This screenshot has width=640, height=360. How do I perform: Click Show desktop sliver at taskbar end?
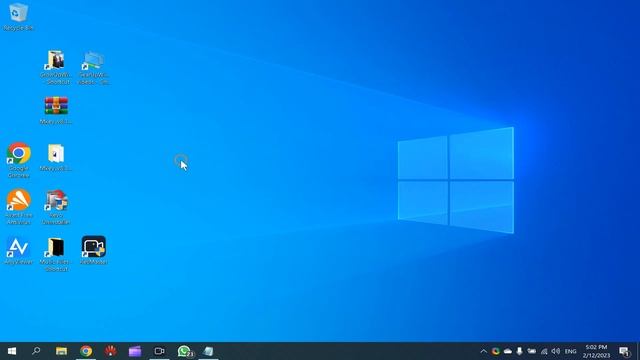[x=638, y=351]
